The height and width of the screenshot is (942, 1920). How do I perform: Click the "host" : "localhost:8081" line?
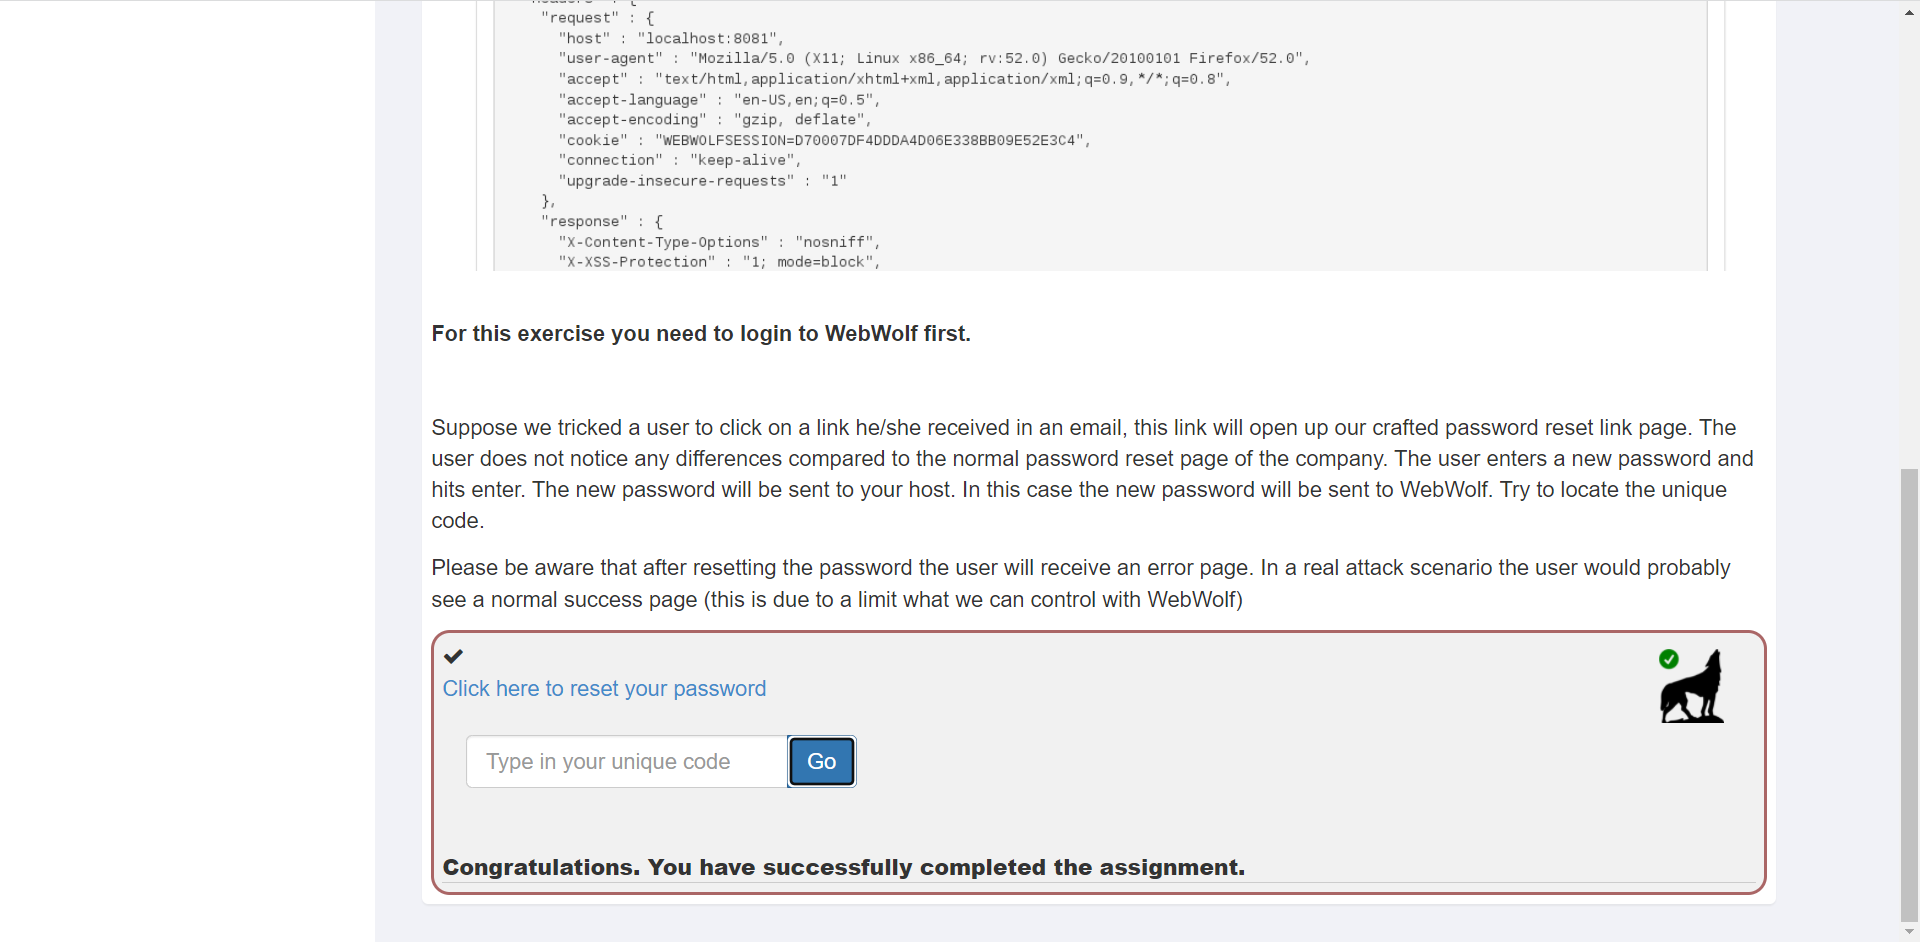pos(671,39)
